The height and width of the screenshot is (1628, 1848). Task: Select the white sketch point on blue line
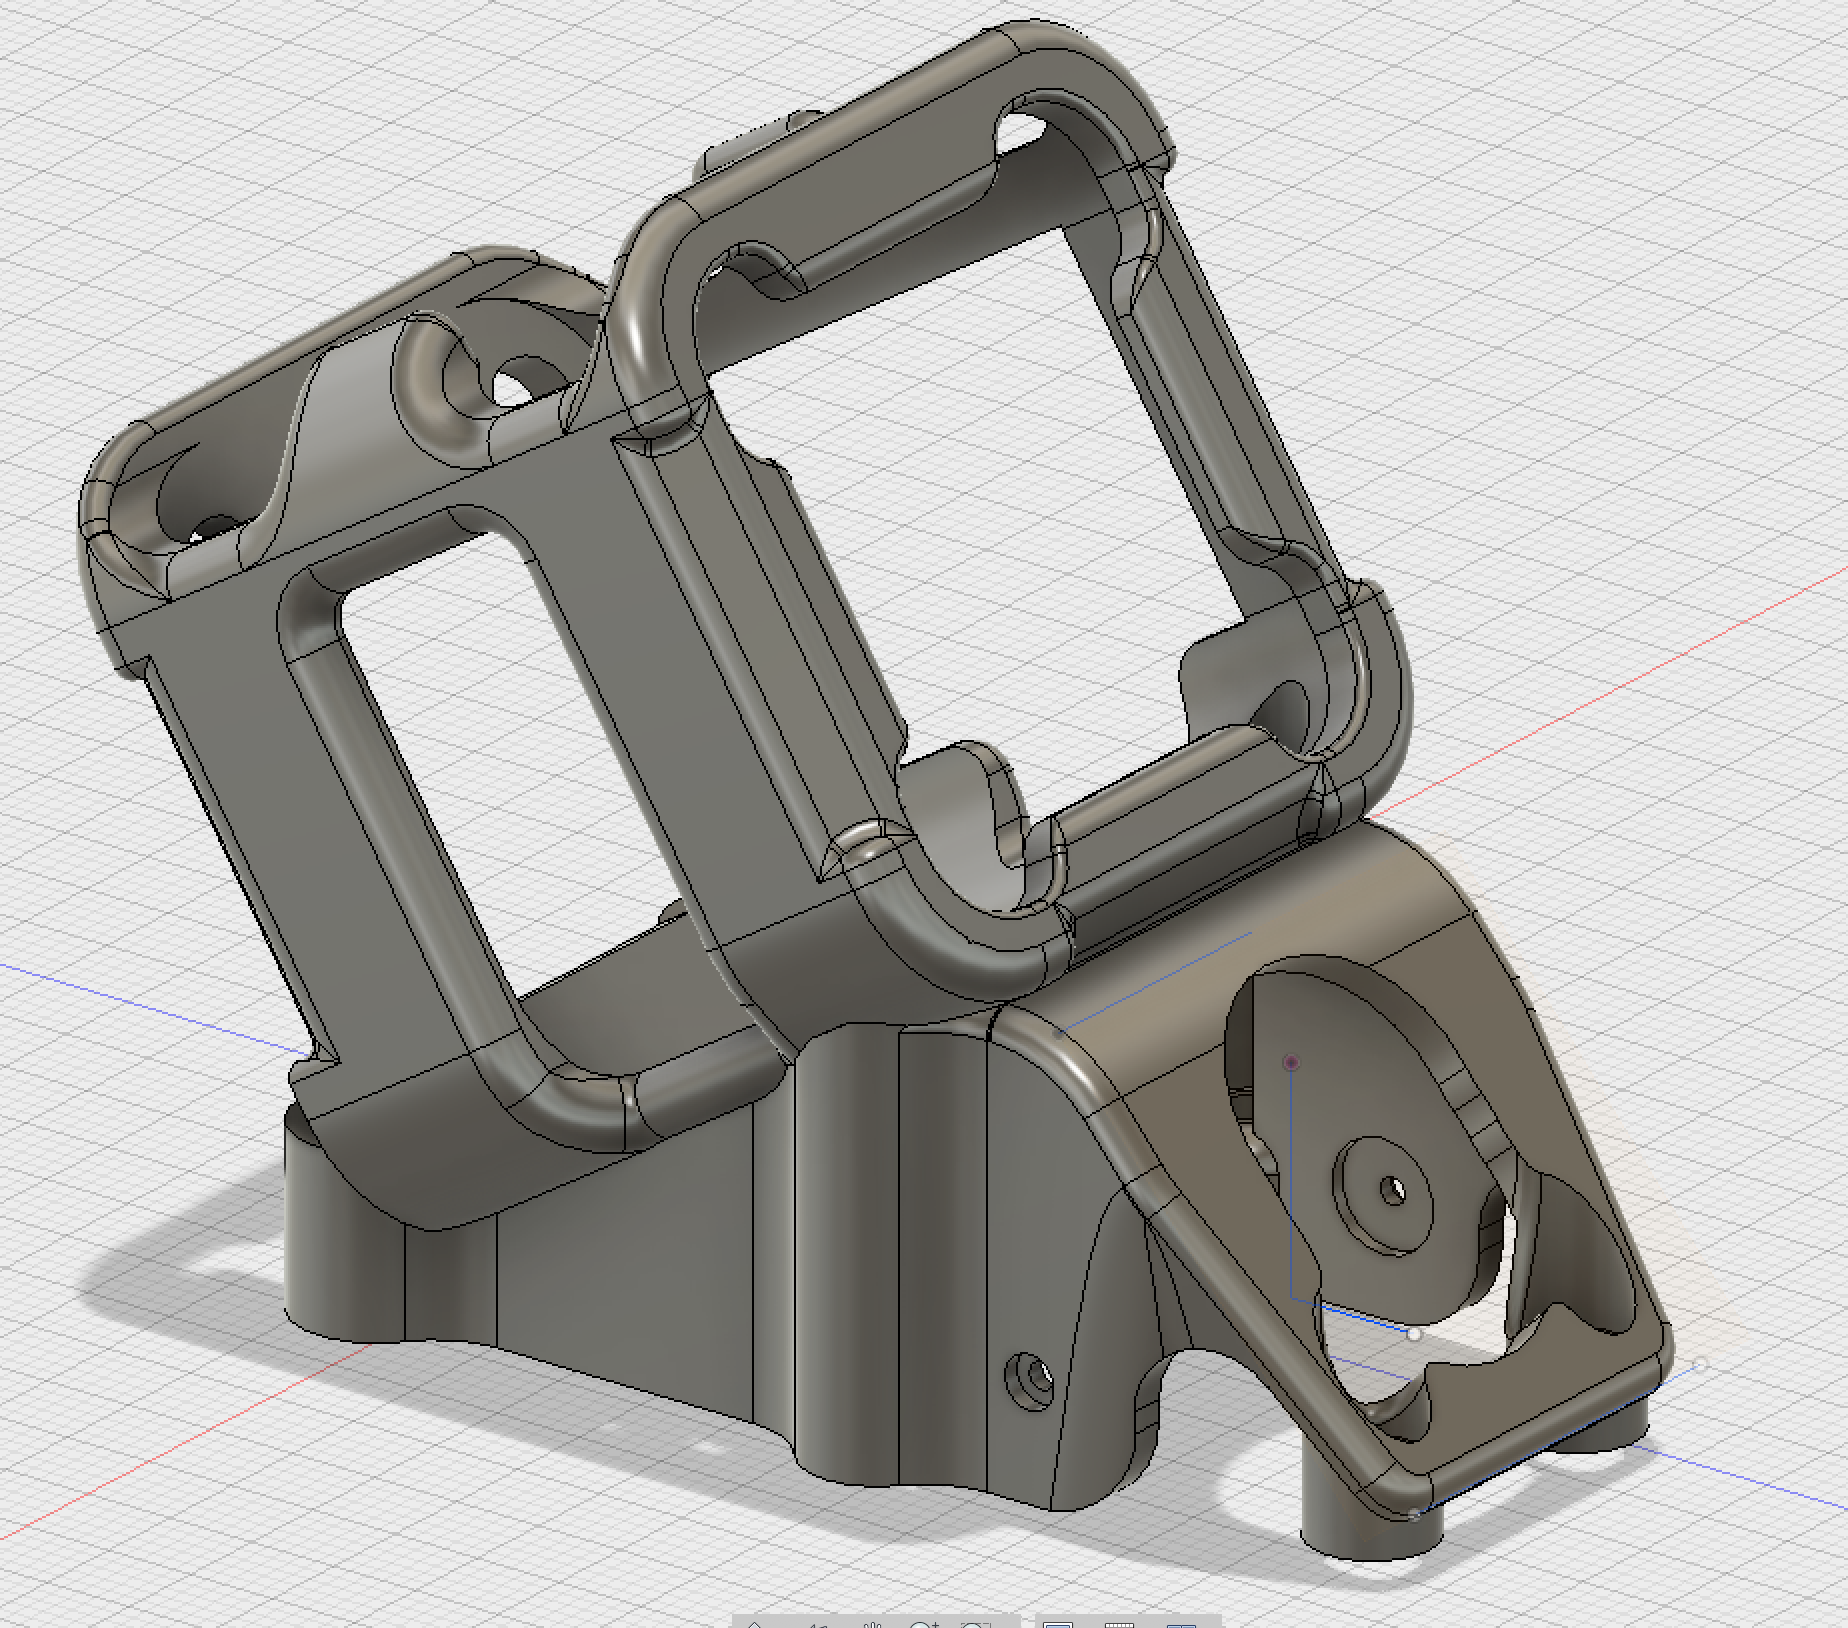click(x=1414, y=1333)
